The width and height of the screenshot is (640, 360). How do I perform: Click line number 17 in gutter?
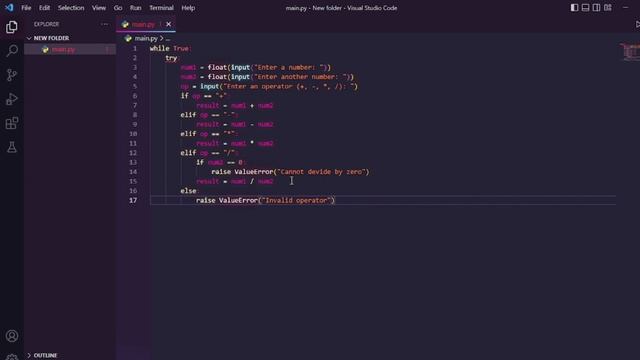point(133,200)
